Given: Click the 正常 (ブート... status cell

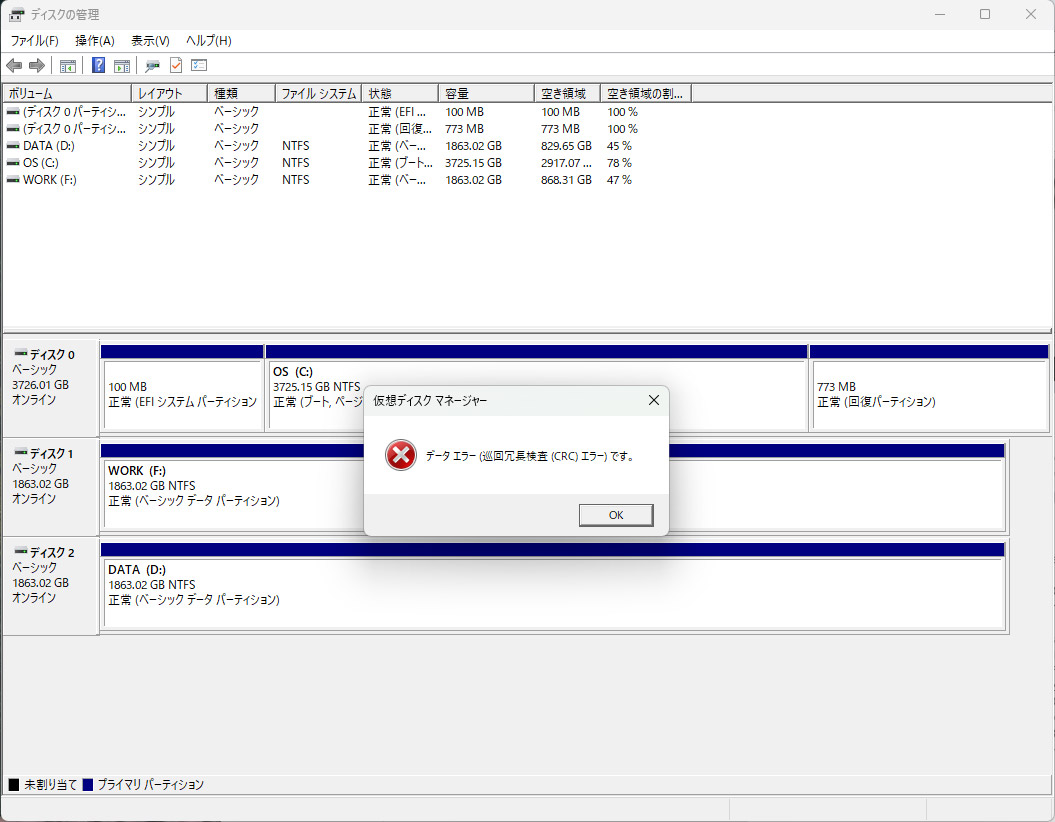Looking at the screenshot, I should pos(400,163).
